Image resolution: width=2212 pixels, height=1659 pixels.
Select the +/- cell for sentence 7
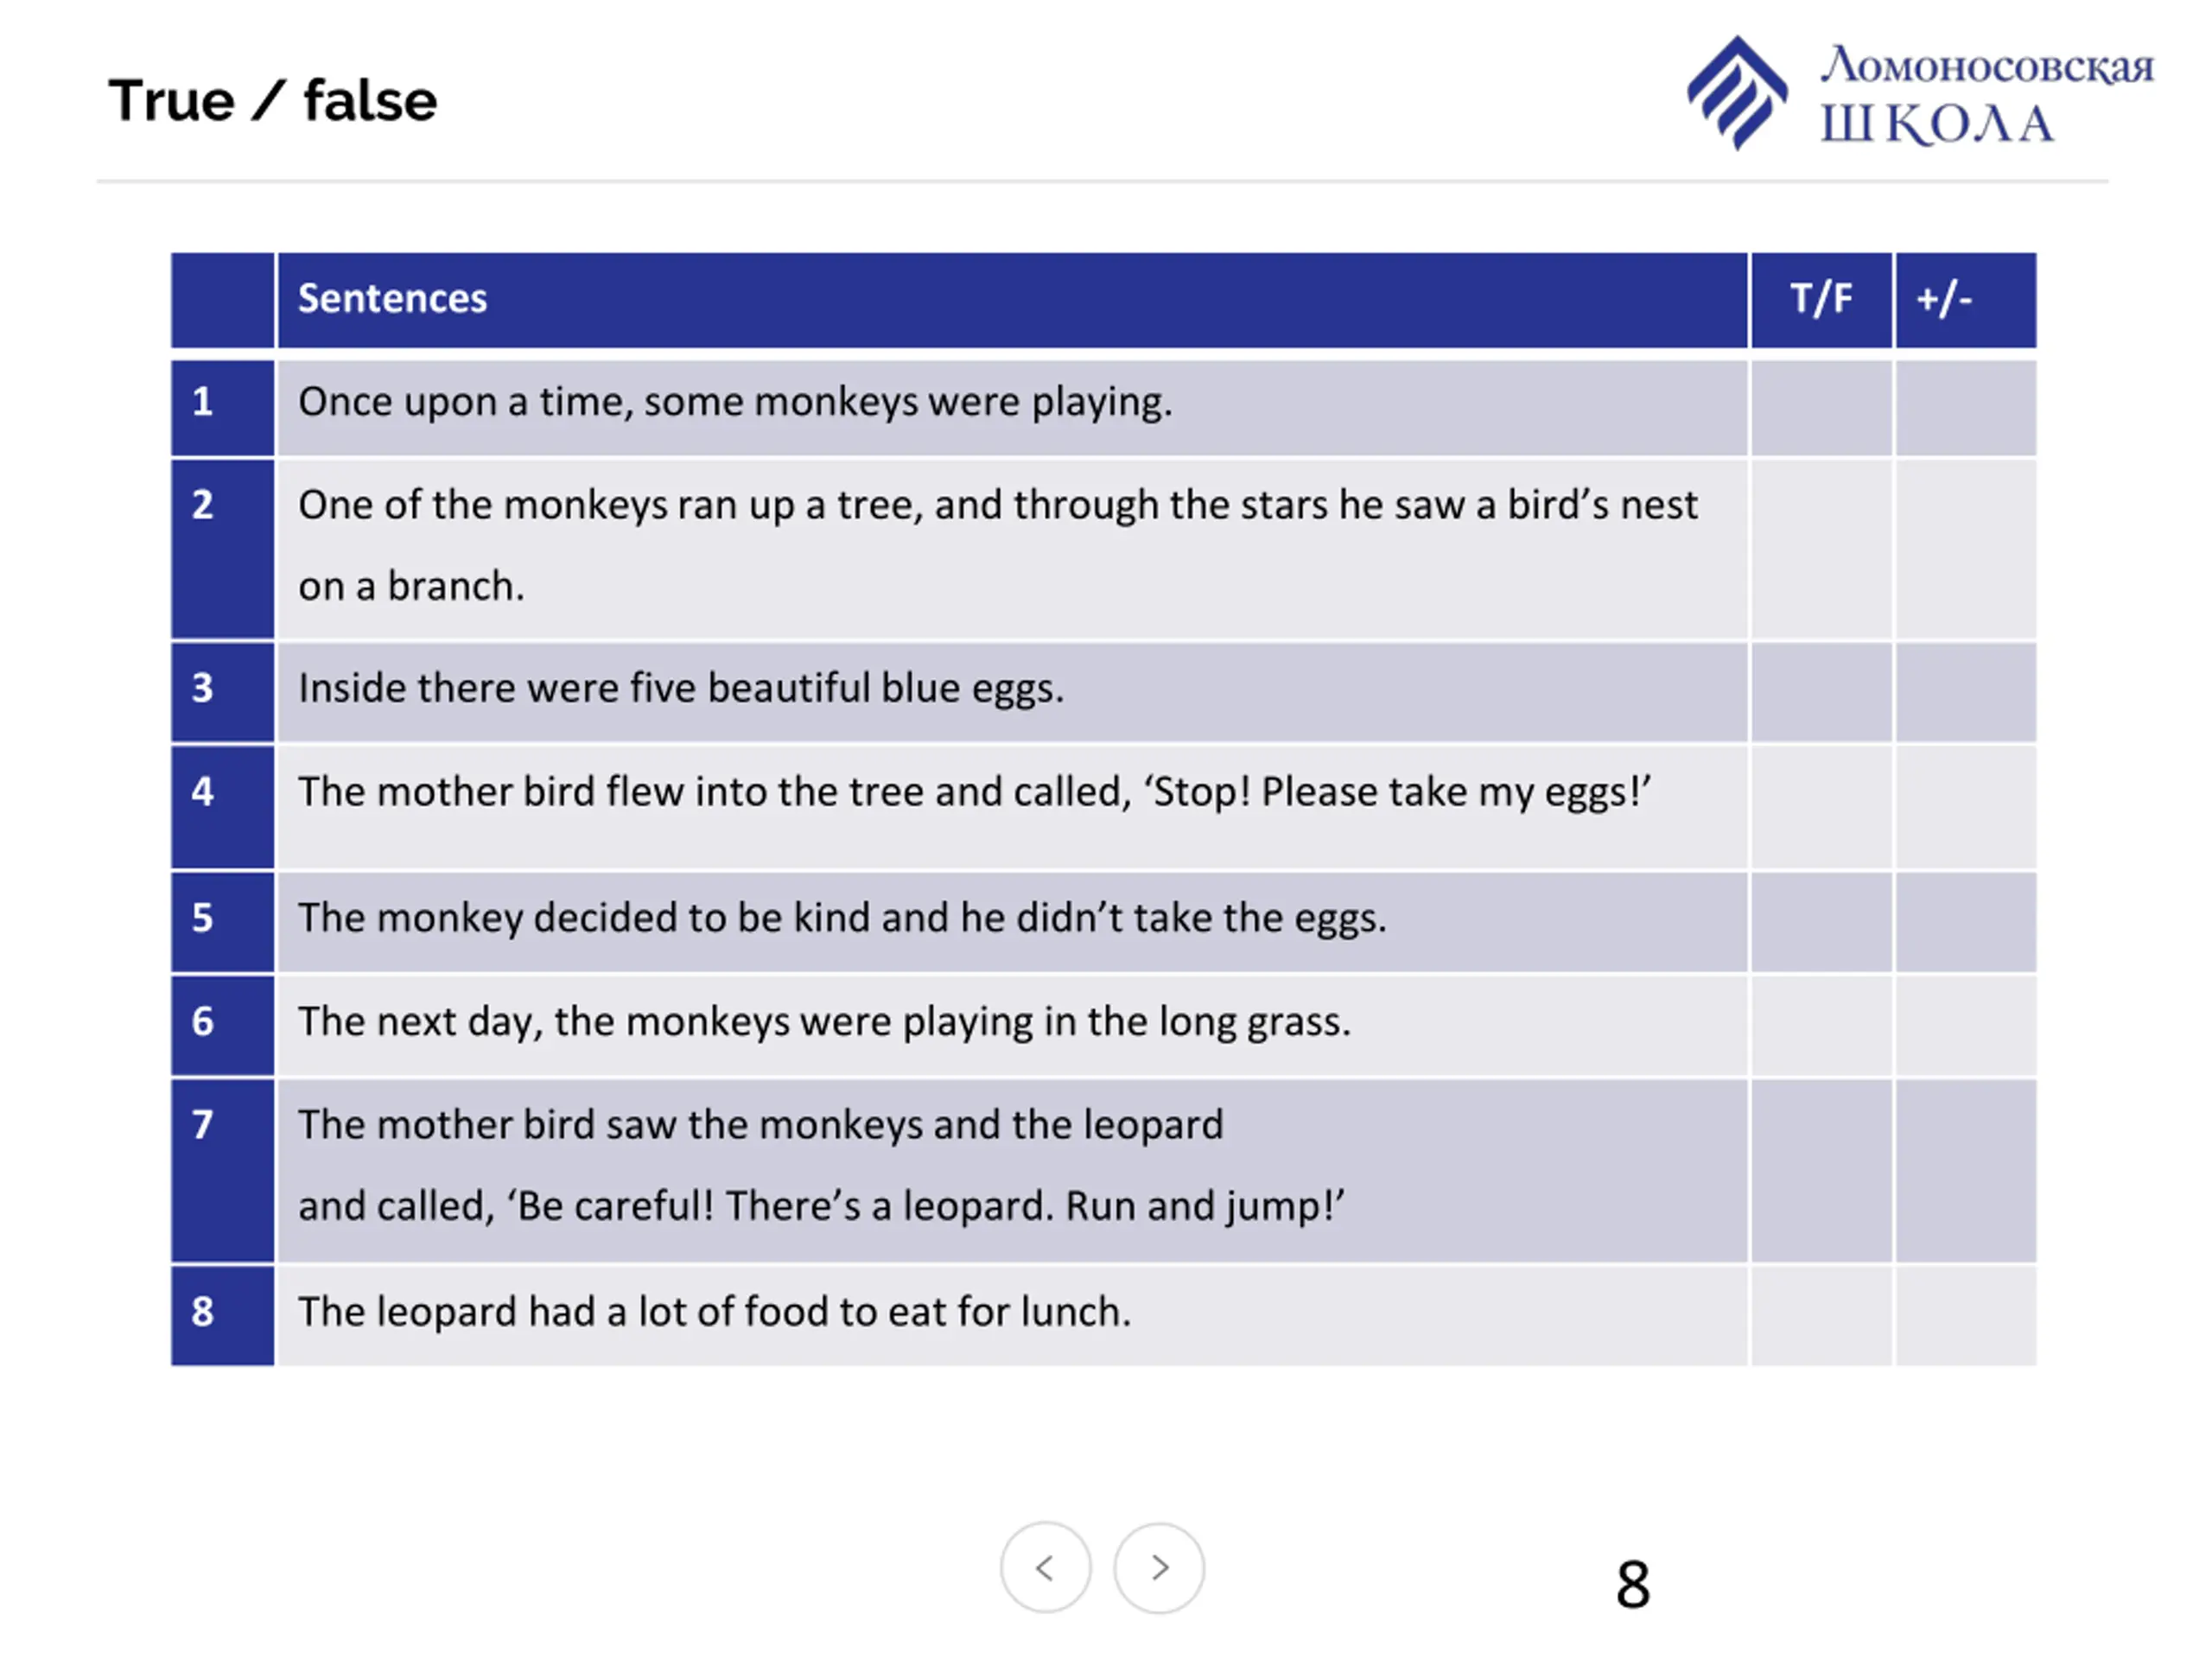pos(1966,1170)
